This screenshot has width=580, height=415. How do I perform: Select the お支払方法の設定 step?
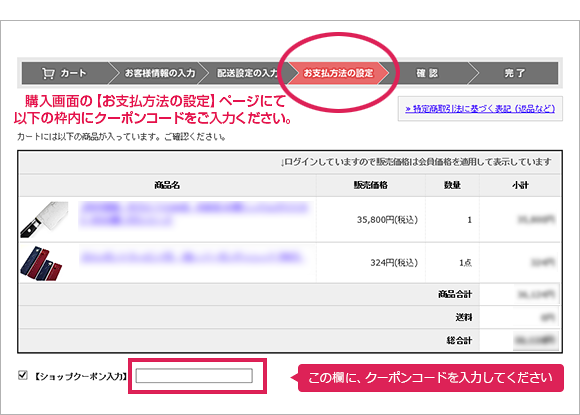coord(338,73)
